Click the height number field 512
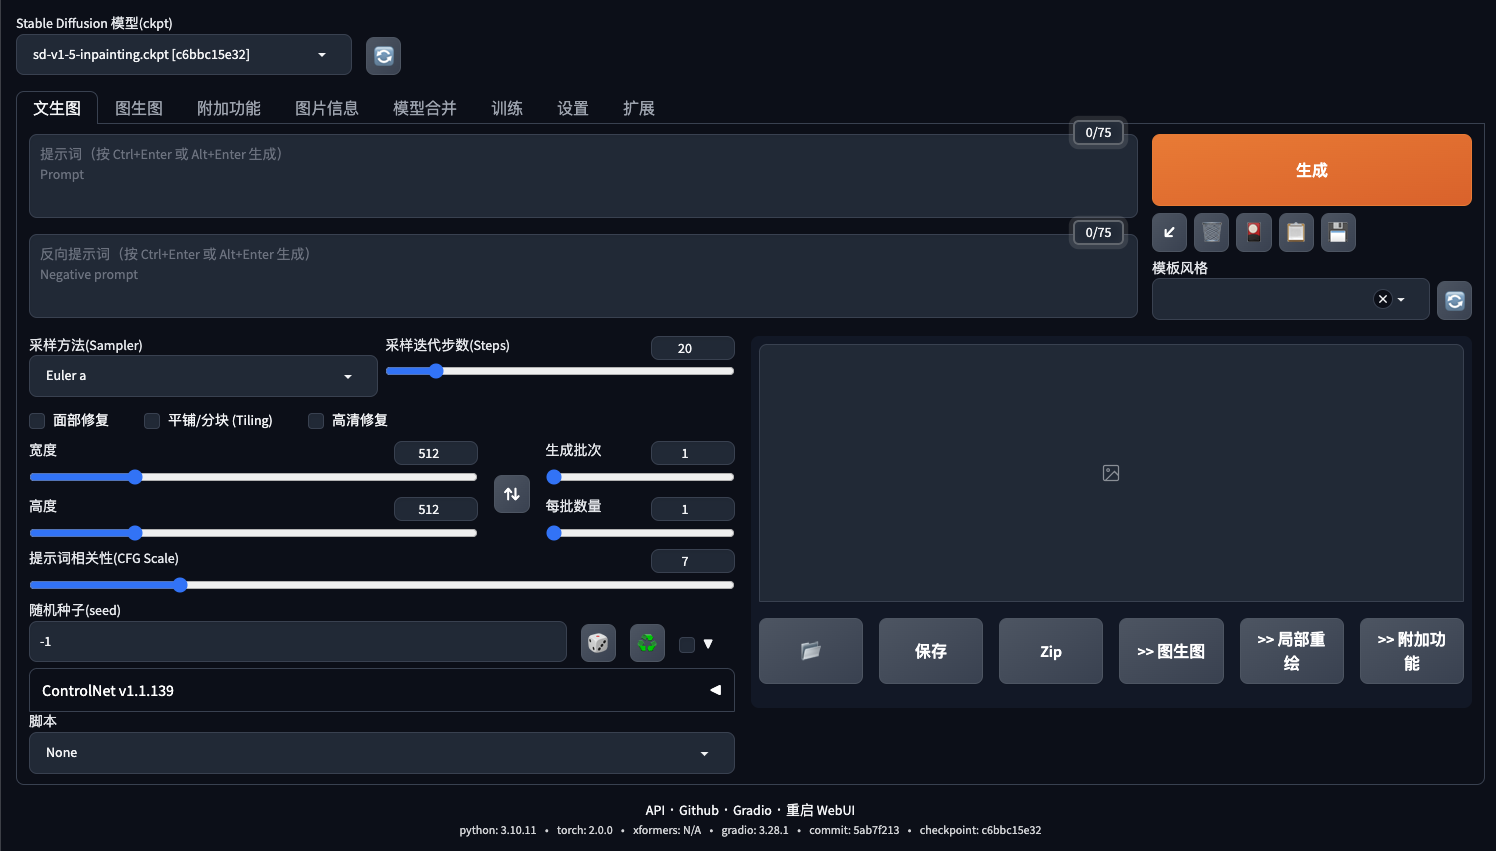1496x851 pixels. pos(436,509)
